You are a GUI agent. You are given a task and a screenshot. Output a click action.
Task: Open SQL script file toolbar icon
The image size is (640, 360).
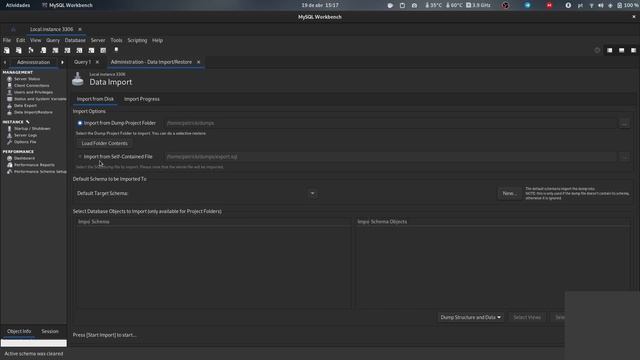[x=19, y=50]
